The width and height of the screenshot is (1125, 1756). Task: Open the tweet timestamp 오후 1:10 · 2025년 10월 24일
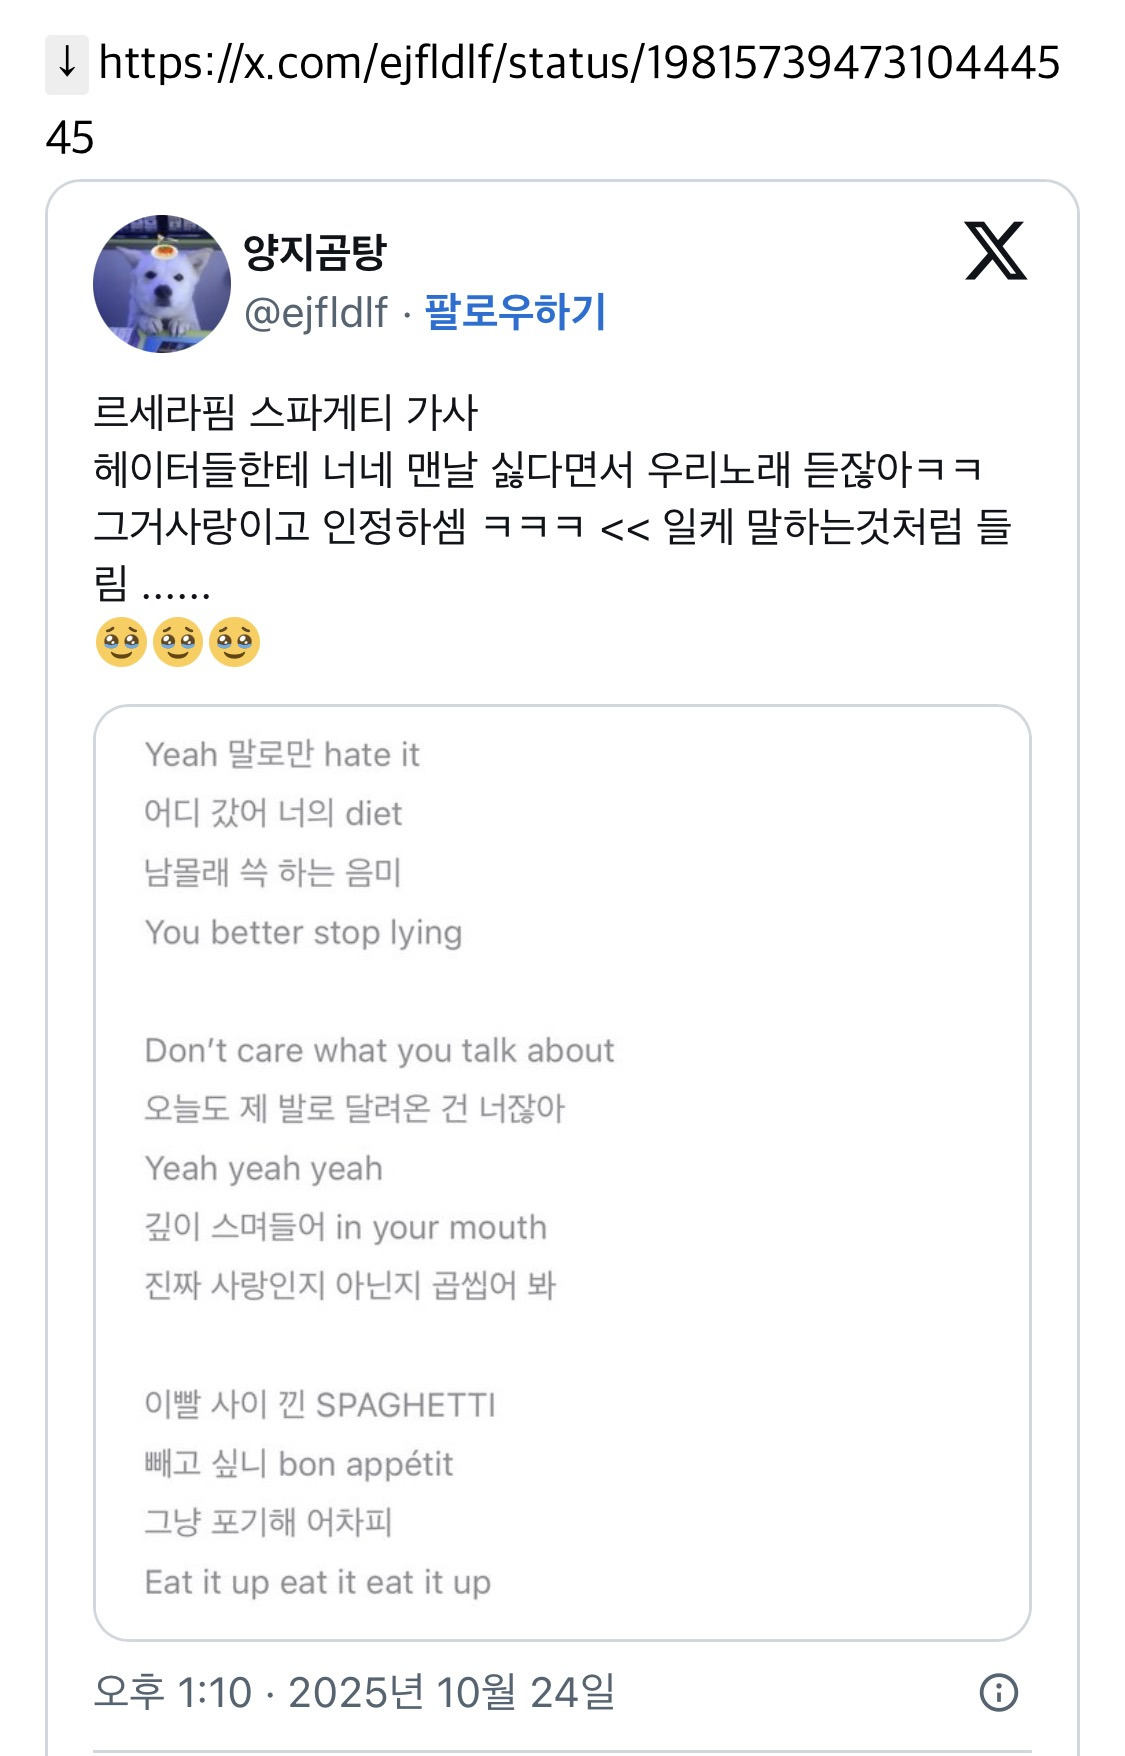354,1692
